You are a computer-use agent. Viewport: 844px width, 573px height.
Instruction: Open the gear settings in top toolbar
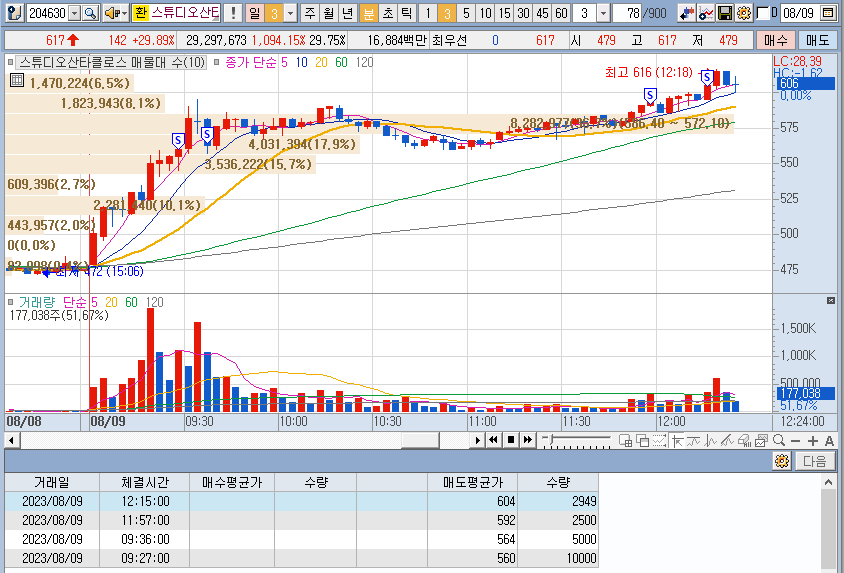[x=744, y=13]
